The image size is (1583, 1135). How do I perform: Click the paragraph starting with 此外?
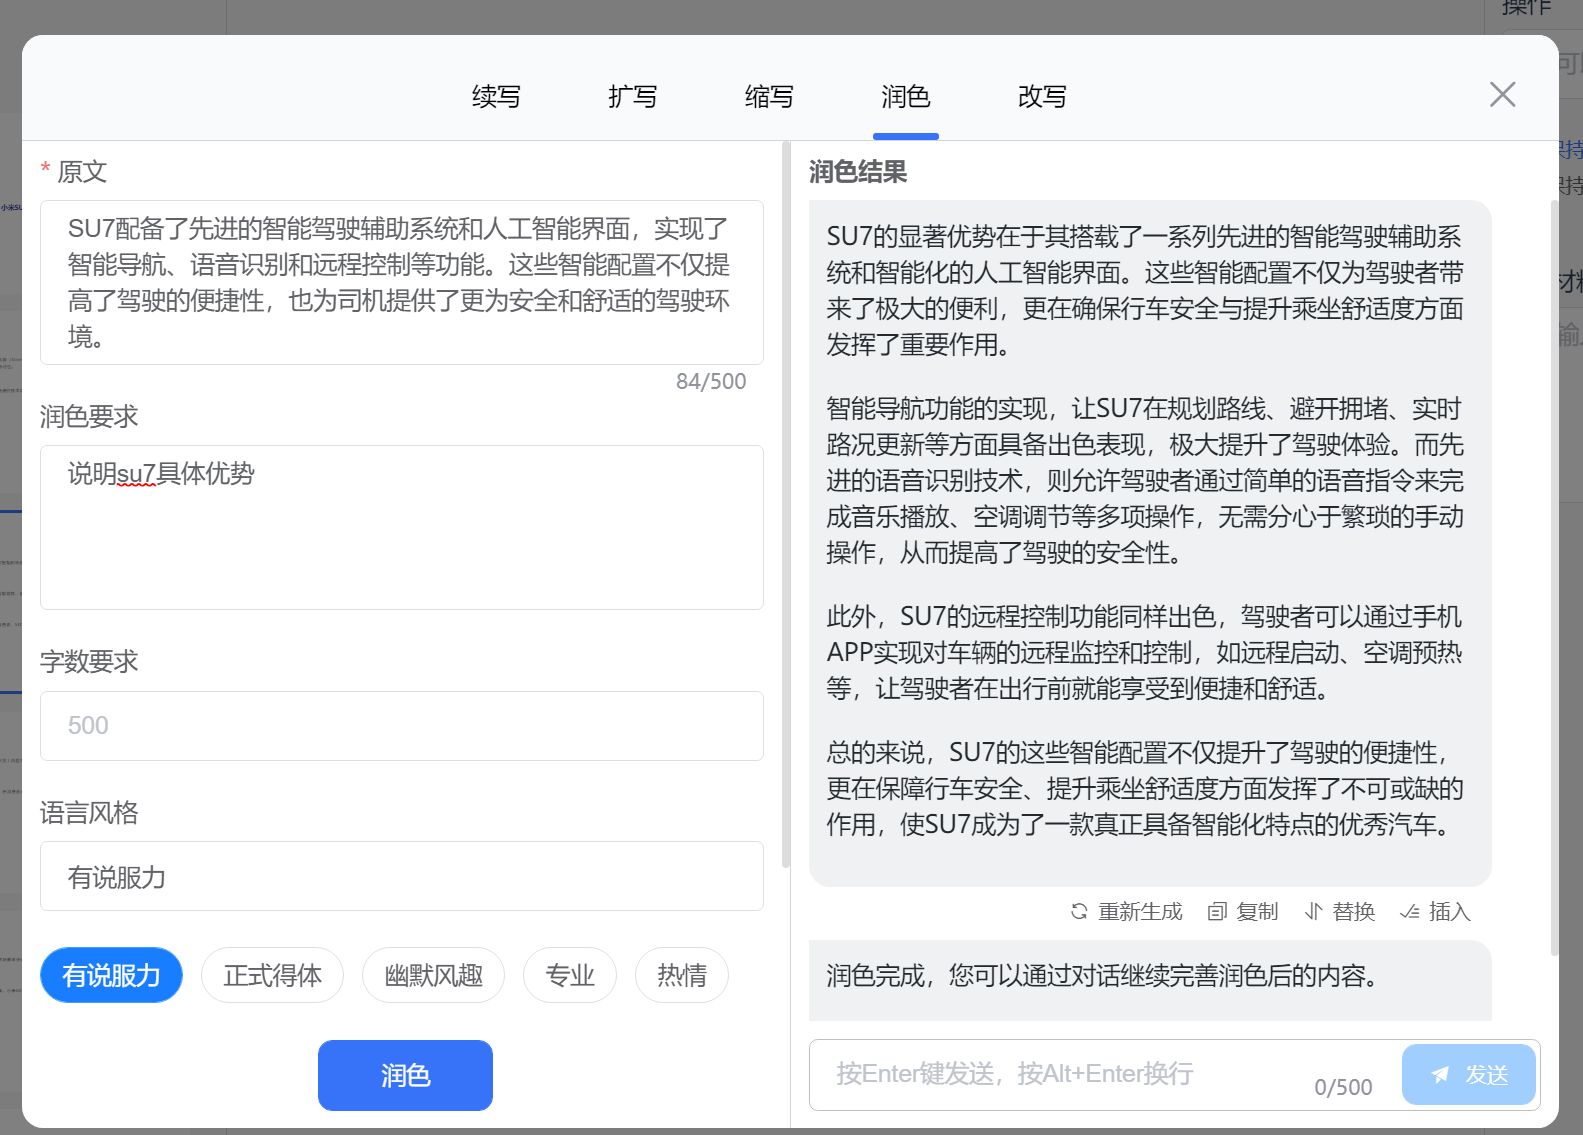click(x=1144, y=652)
